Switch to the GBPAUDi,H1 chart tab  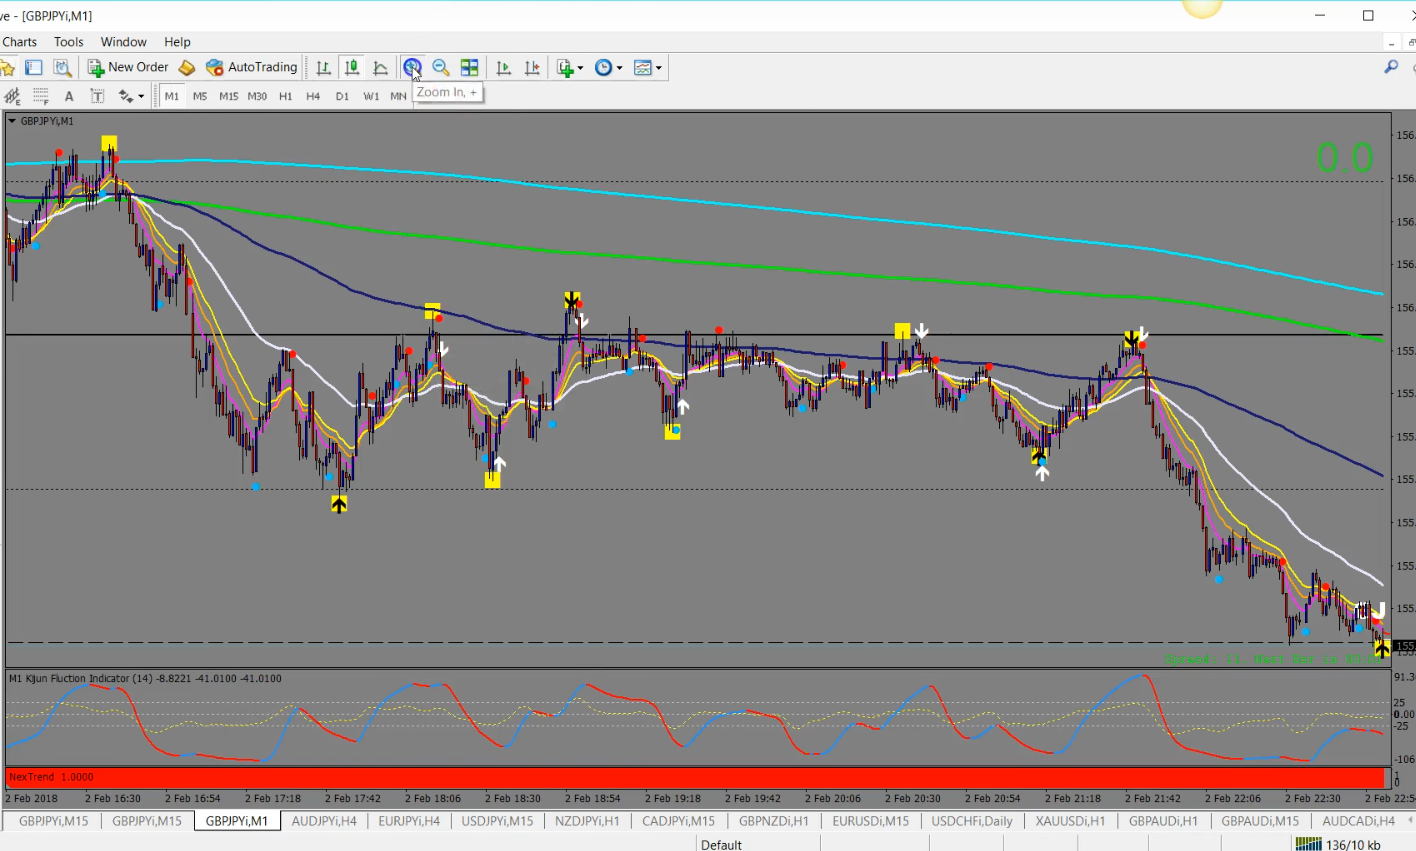(1163, 821)
